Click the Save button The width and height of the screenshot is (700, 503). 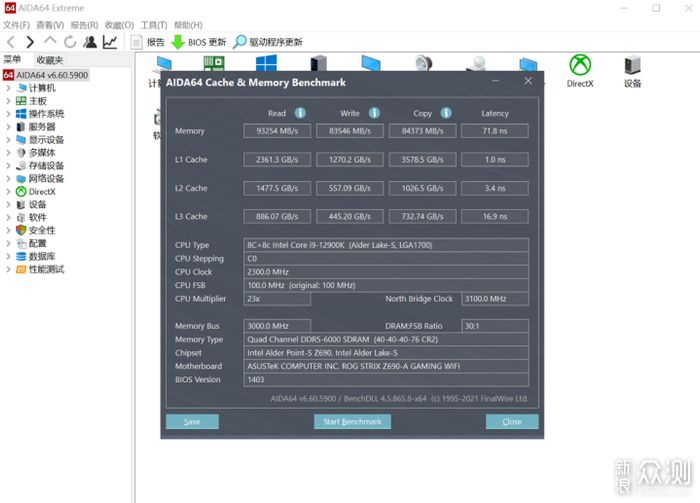pos(192,422)
